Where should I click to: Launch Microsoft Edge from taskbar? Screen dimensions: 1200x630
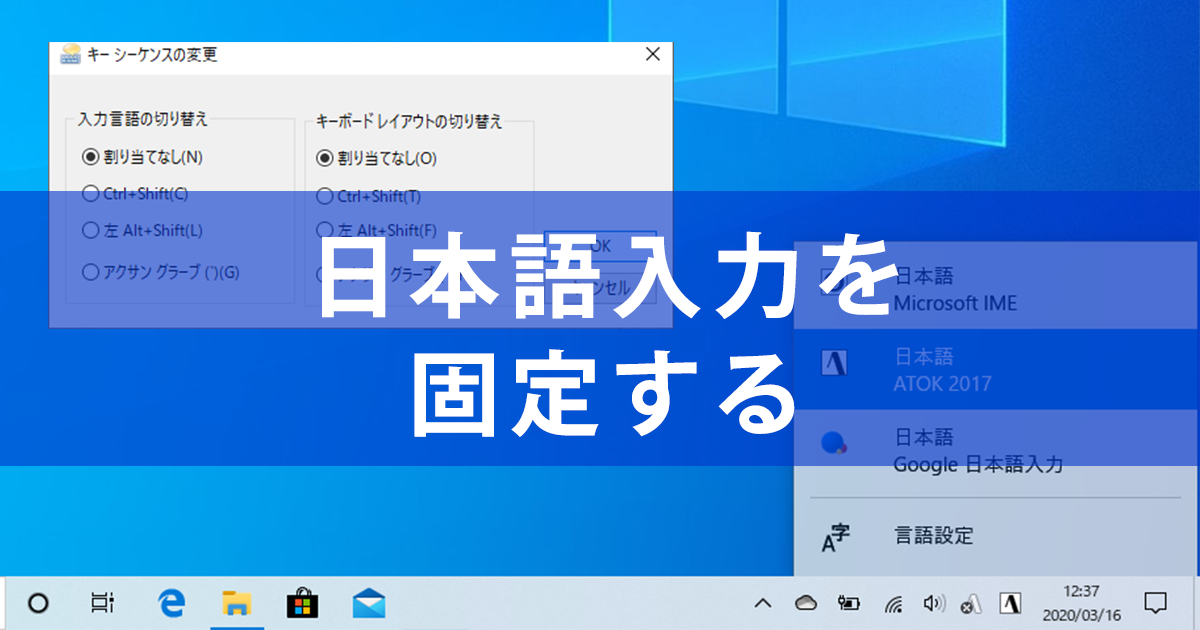pos(170,604)
